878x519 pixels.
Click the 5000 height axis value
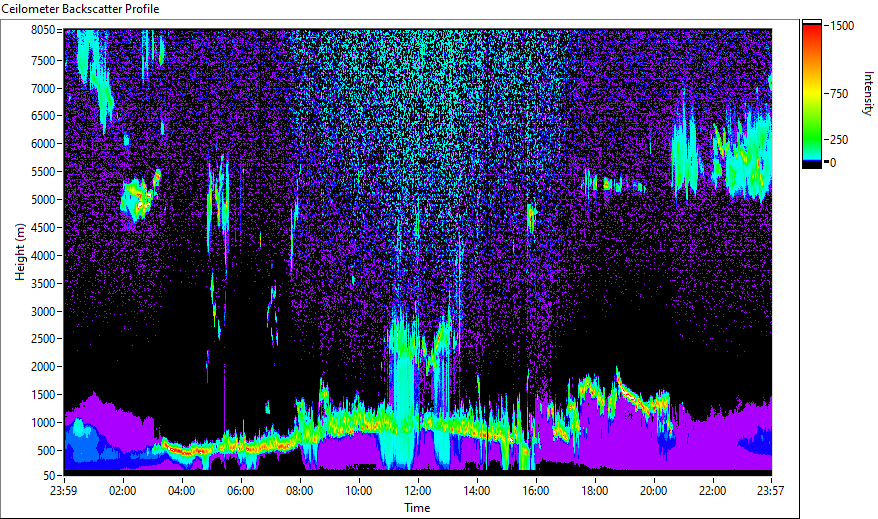tap(43, 200)
